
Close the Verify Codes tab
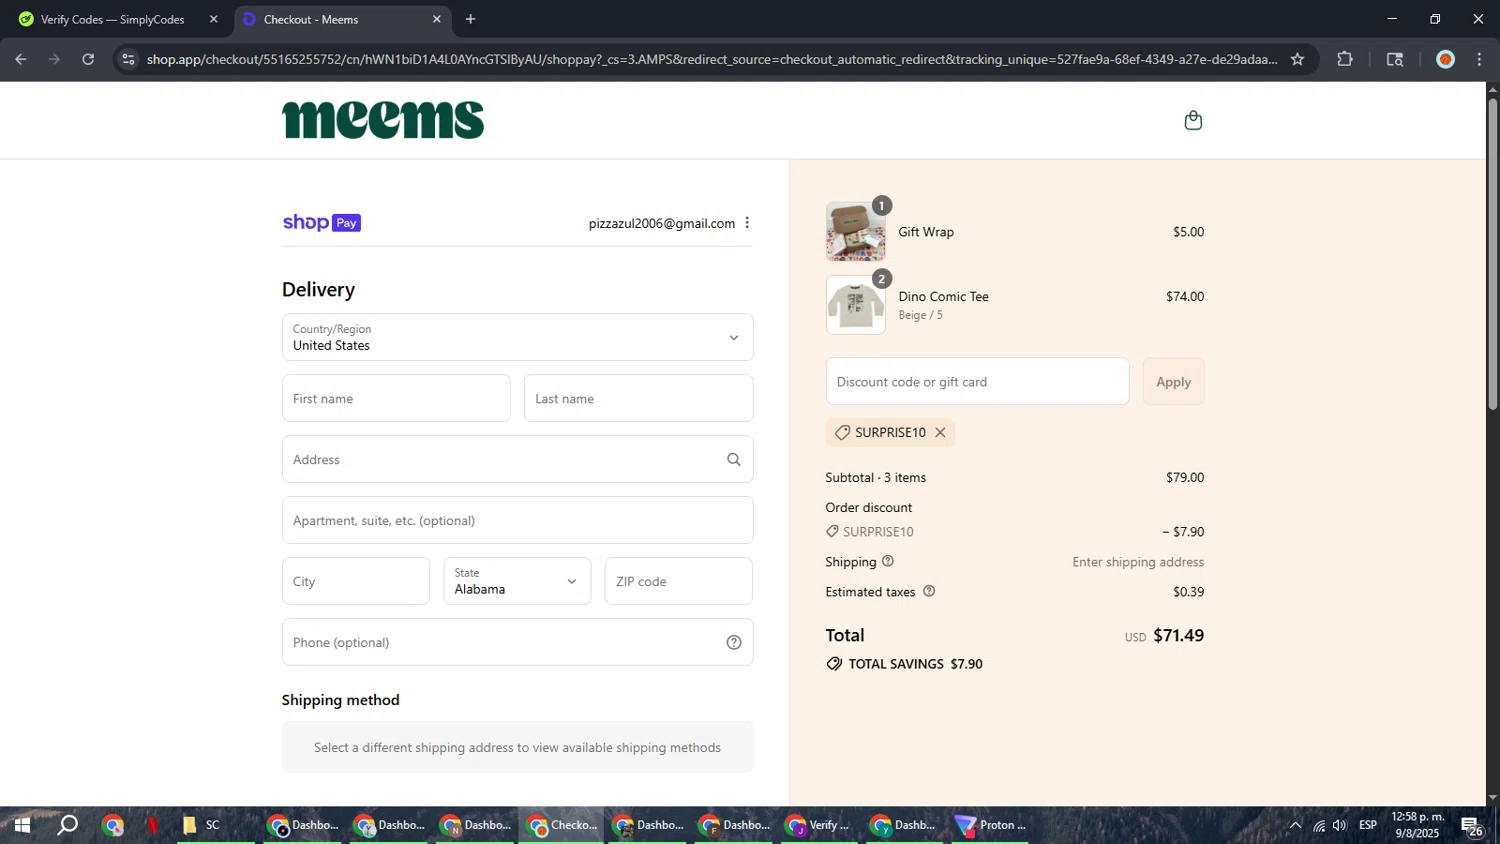[x=213, y=19]
